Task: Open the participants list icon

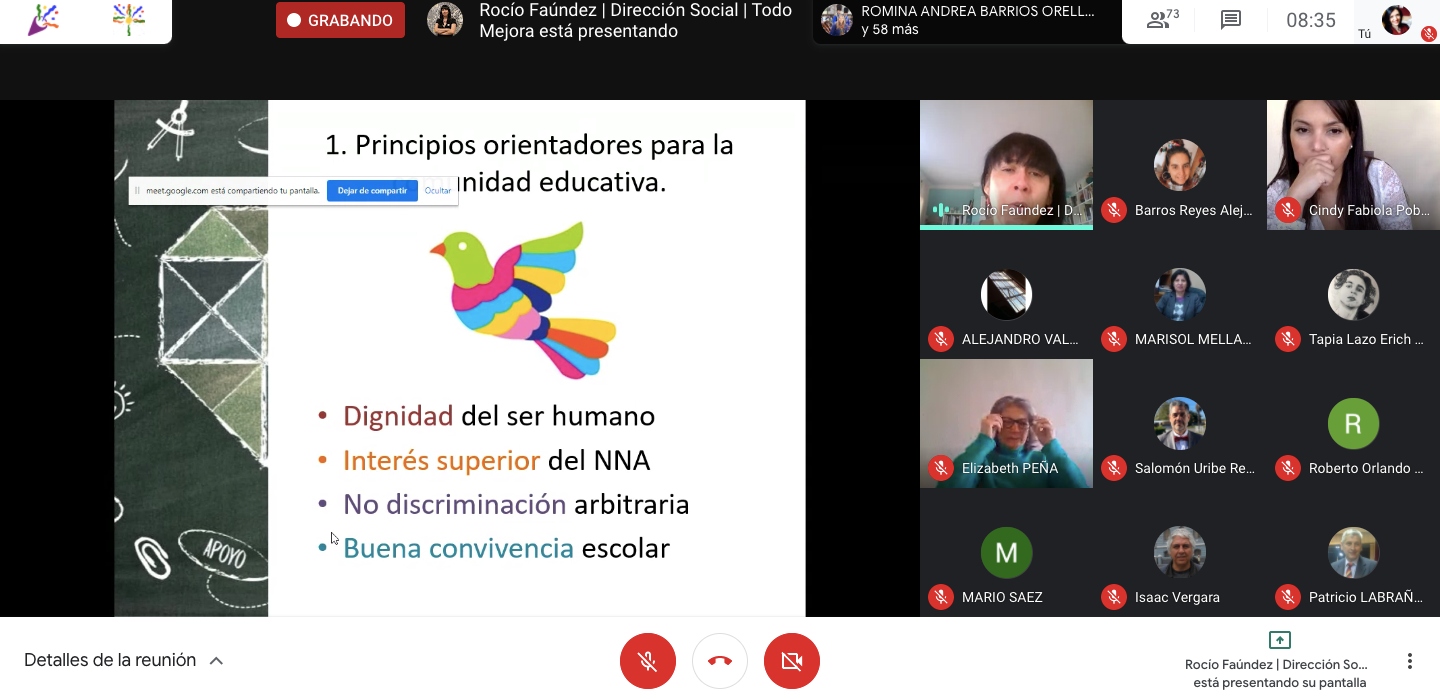Action: point(1163,20)
